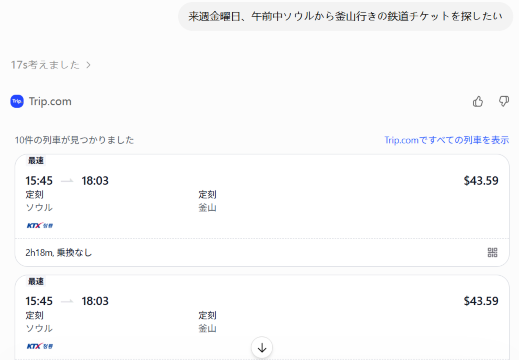Click ソウル station name in first card
This screenshot has width=519, height=360.
click(39, 208)
